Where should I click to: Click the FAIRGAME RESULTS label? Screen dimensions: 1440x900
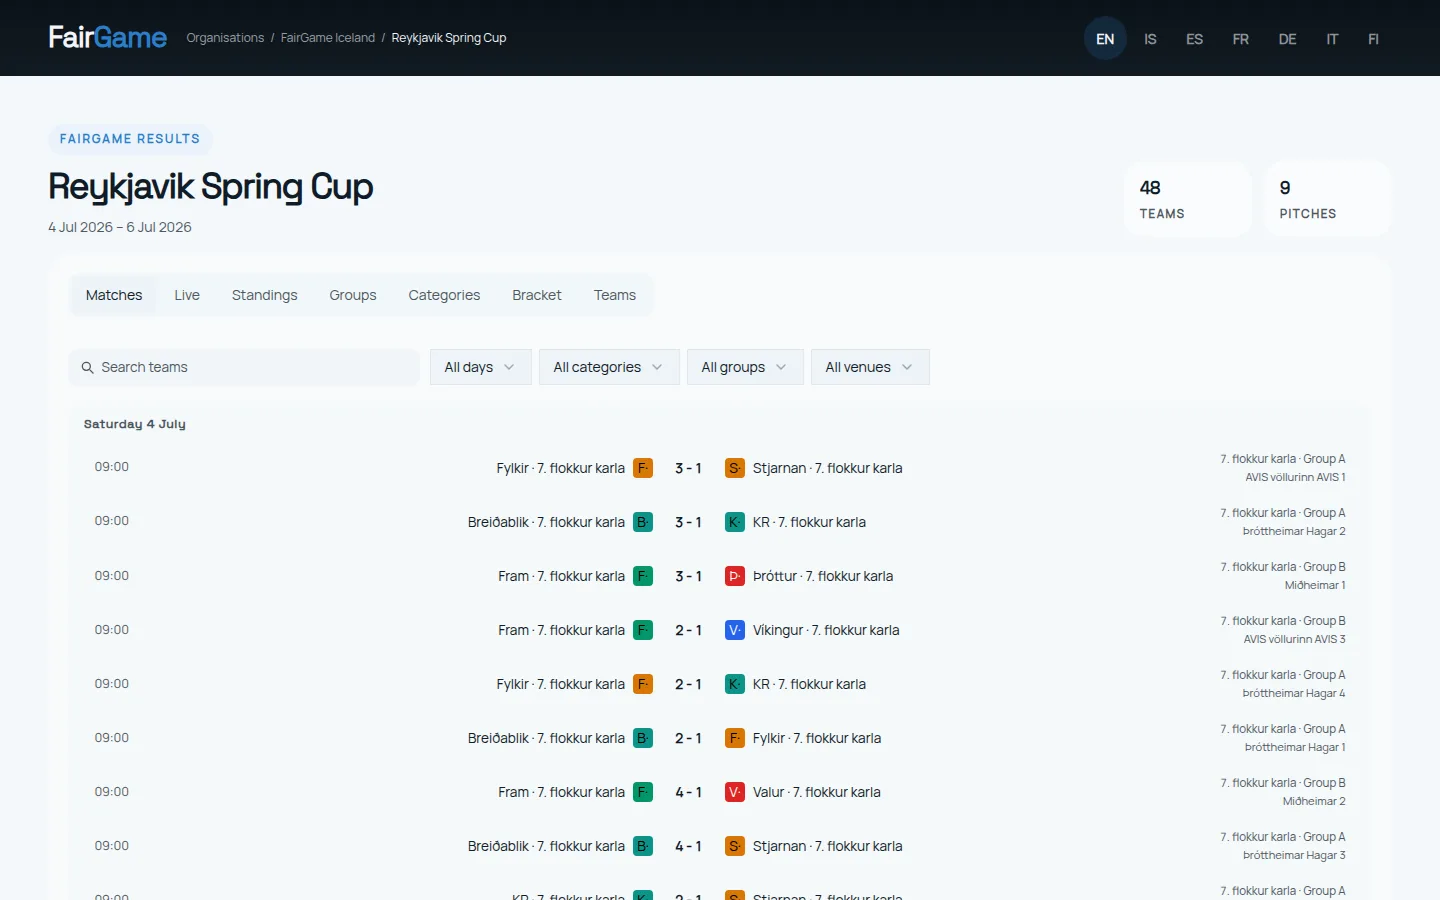[130, 139]
